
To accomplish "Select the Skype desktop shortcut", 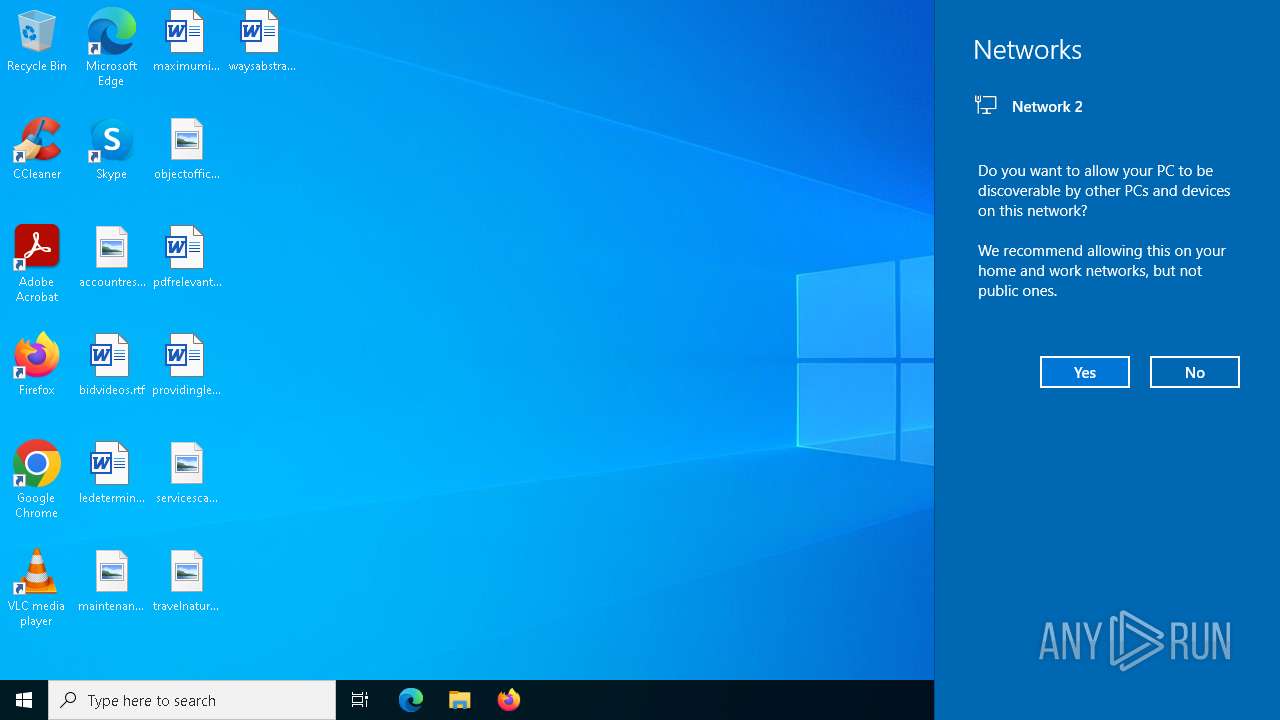I will click(111, 149).
